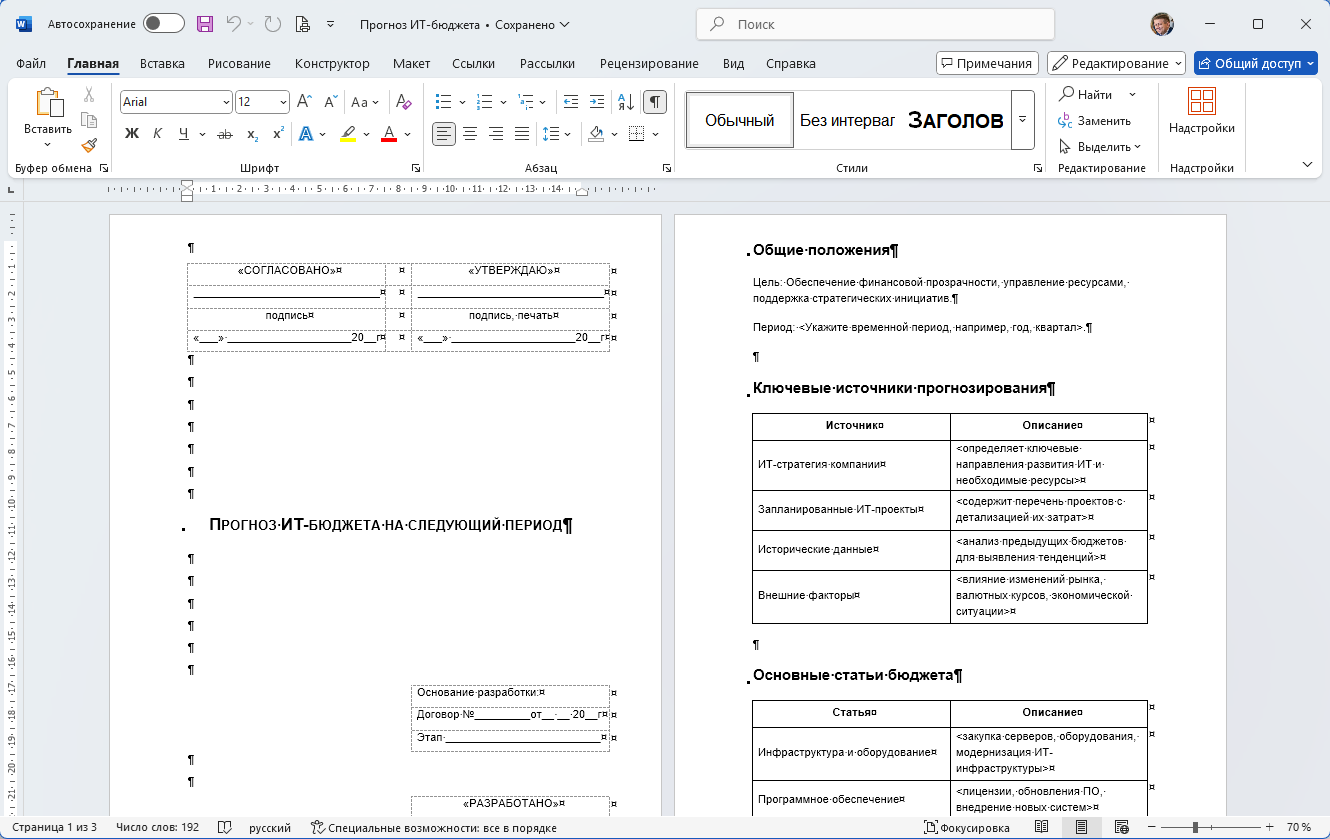The image size is (1330, 839).
Task: Click the Примечания button
Action: [987, 63]
